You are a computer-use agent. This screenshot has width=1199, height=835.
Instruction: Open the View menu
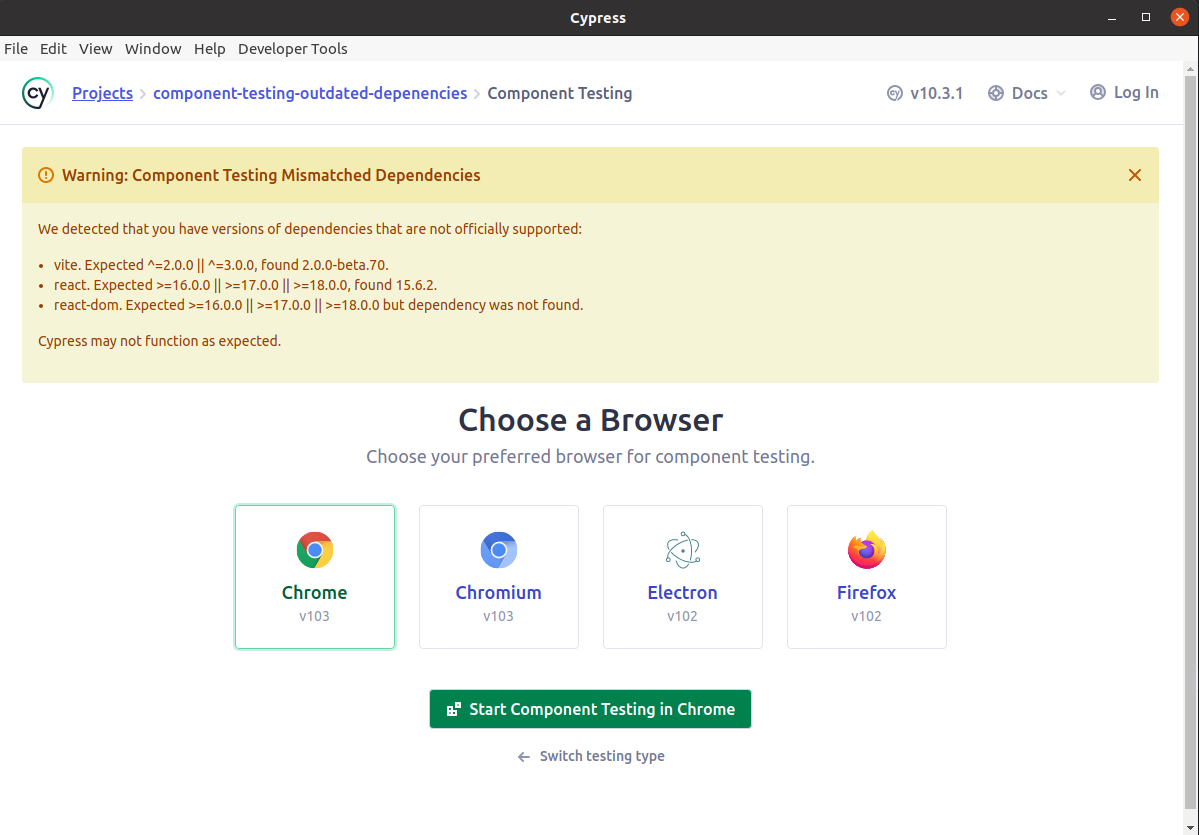96,49
